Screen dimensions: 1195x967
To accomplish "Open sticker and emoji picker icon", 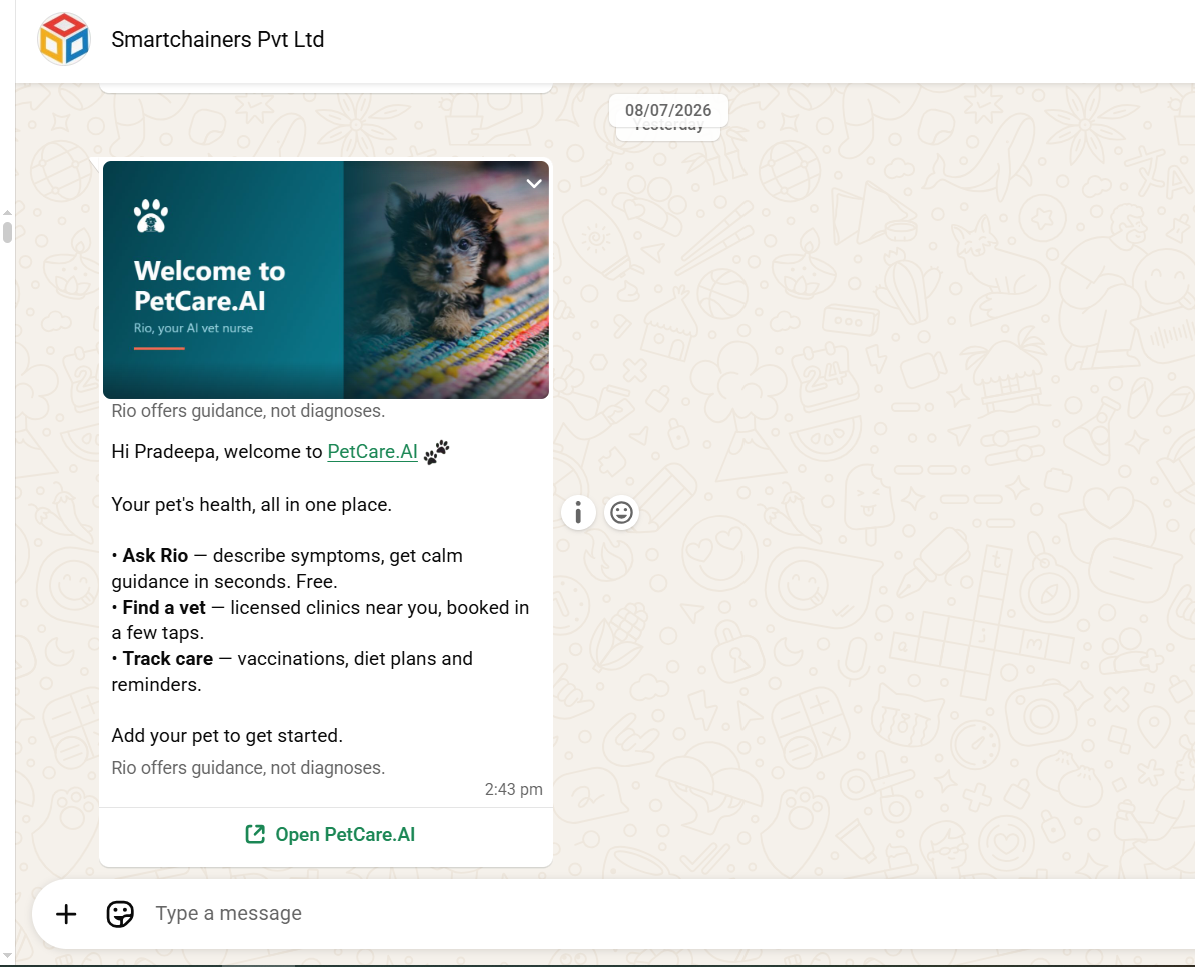I will pyautogui.click(x=120, y=914).
